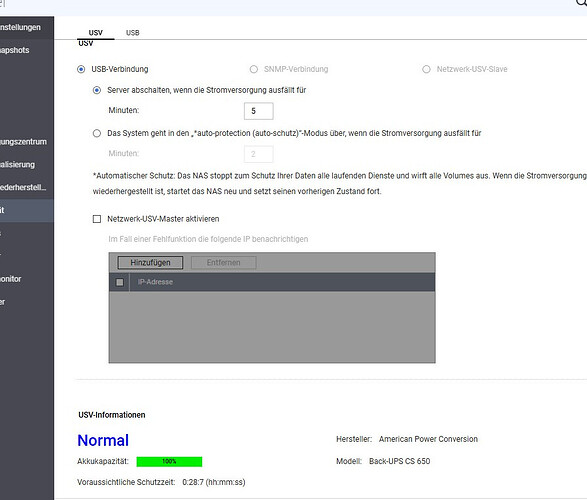This screenshot has width=587, height=500.
Task: Switch to the USB tab
Action: (133, 33)
